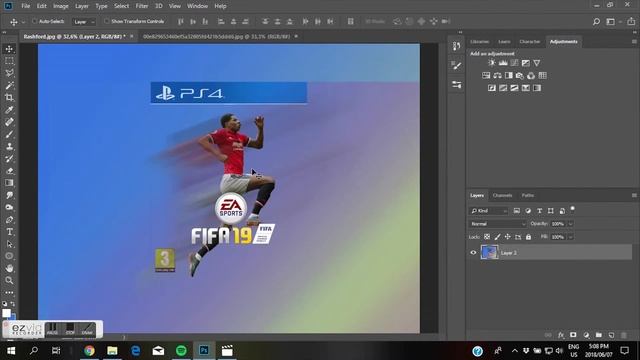Screen dimensions: 640x360
Task: Toggle the type layer filter
Action: pyautogui.click(x=540, y=211)
